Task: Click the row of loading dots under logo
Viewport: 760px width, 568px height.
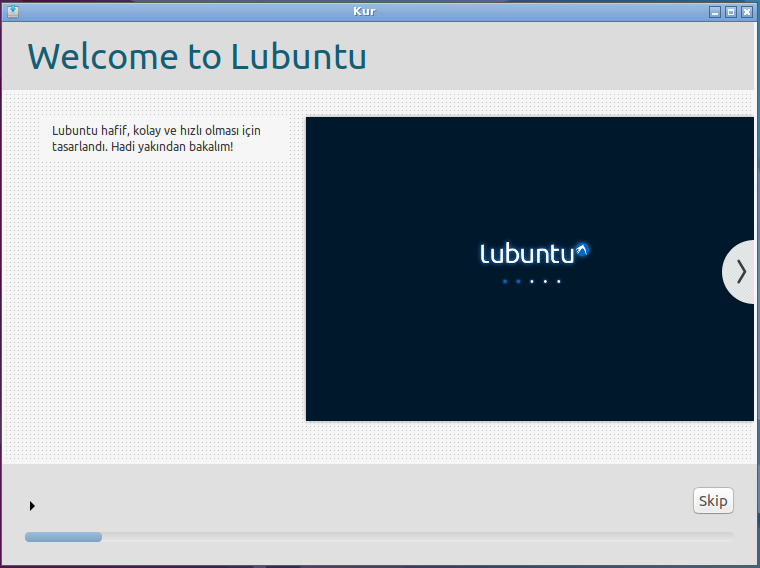Action: click(x=531, y=282)
